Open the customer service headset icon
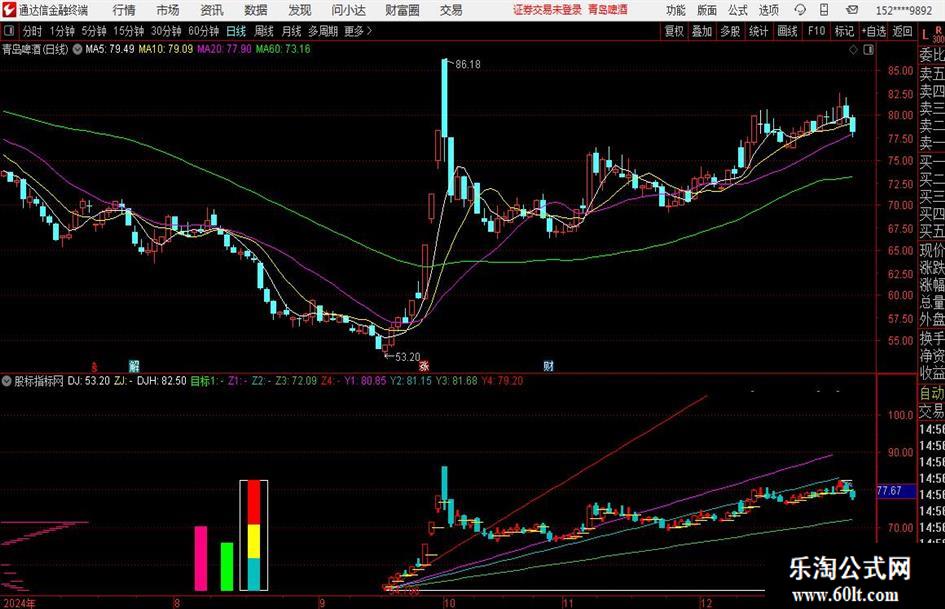This screenshot has width=945, height=609. pyautogui.click(x=800, y=10)
